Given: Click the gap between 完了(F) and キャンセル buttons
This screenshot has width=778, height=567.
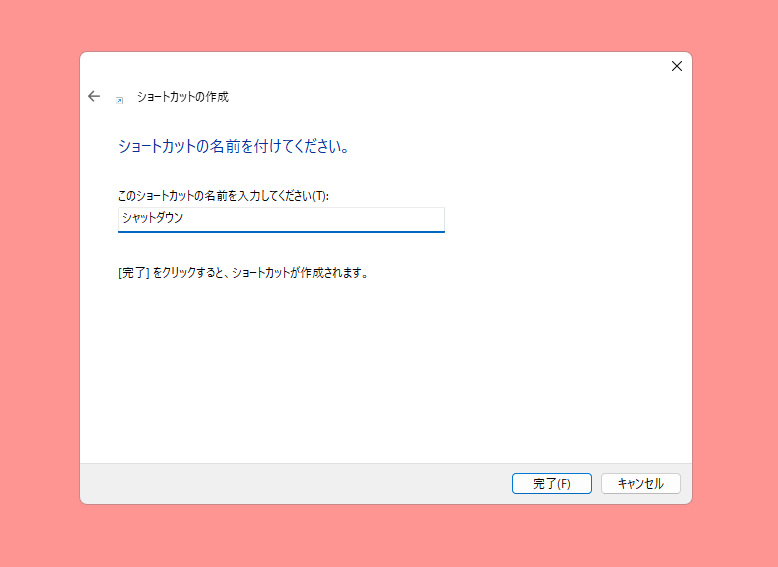Looking at the screenshot, I should coord(596,483).
